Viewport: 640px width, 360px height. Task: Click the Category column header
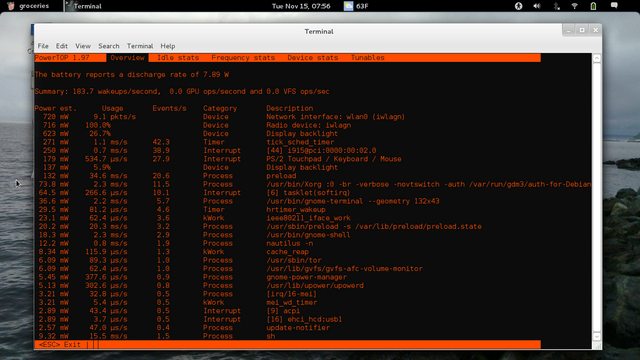pyautogui.click(x=220, y=108)
